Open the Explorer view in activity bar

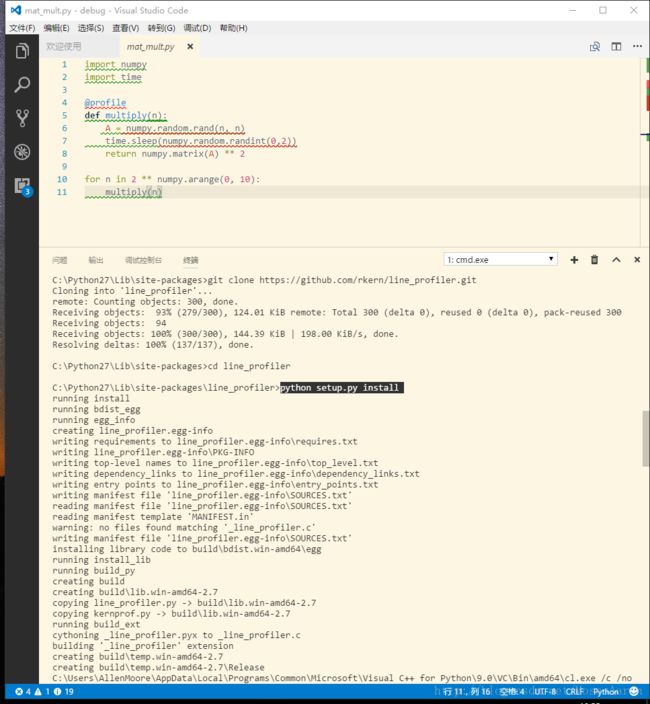[x=22, y=51]
